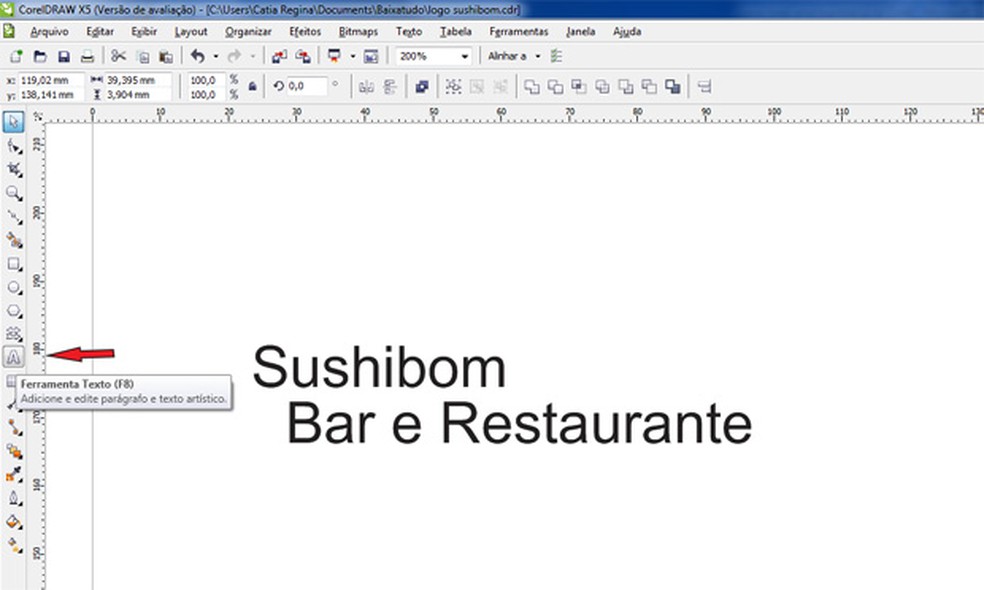Select the Crop tool

coord(14,169)
